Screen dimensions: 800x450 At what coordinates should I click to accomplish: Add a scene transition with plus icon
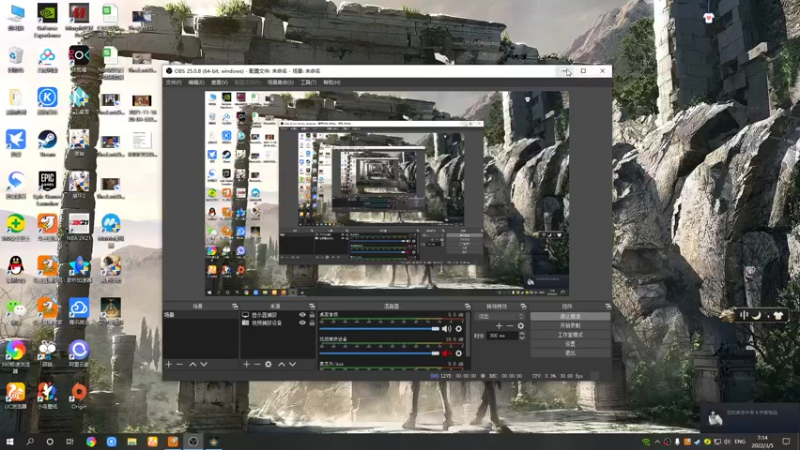click(499, 326)
